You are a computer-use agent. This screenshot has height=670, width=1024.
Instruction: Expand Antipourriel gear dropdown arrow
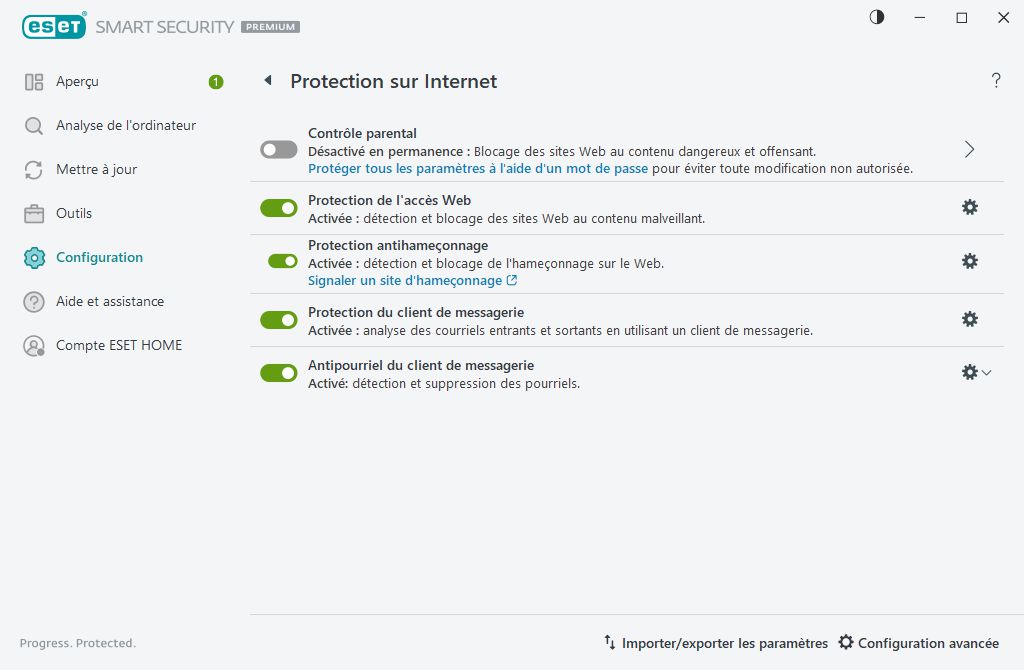(986, 371)
